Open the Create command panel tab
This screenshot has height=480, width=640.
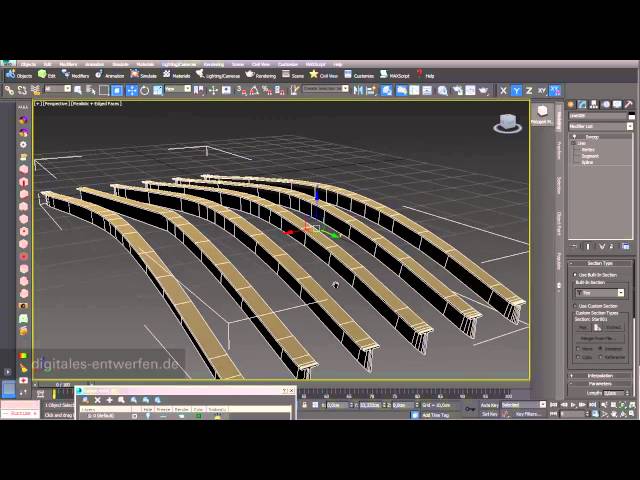(x=571, y=104)
